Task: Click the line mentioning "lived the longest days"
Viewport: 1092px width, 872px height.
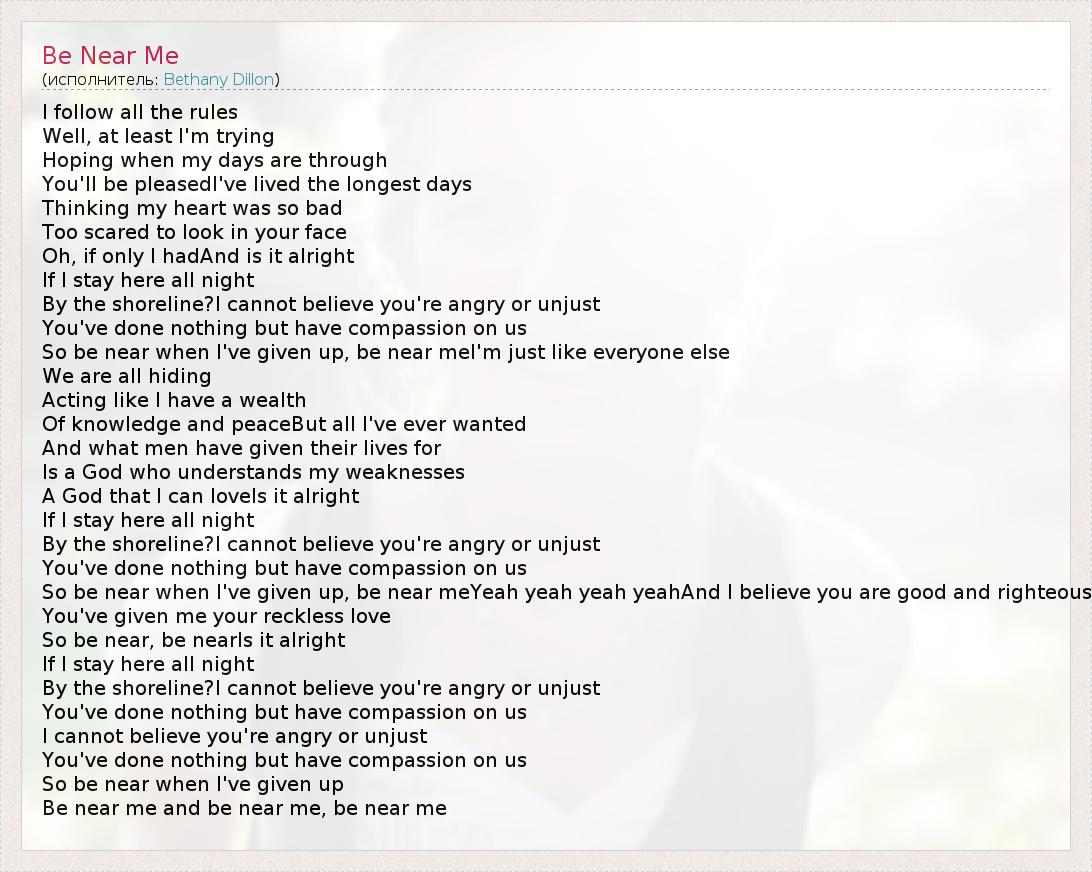Action: [257, 184]
